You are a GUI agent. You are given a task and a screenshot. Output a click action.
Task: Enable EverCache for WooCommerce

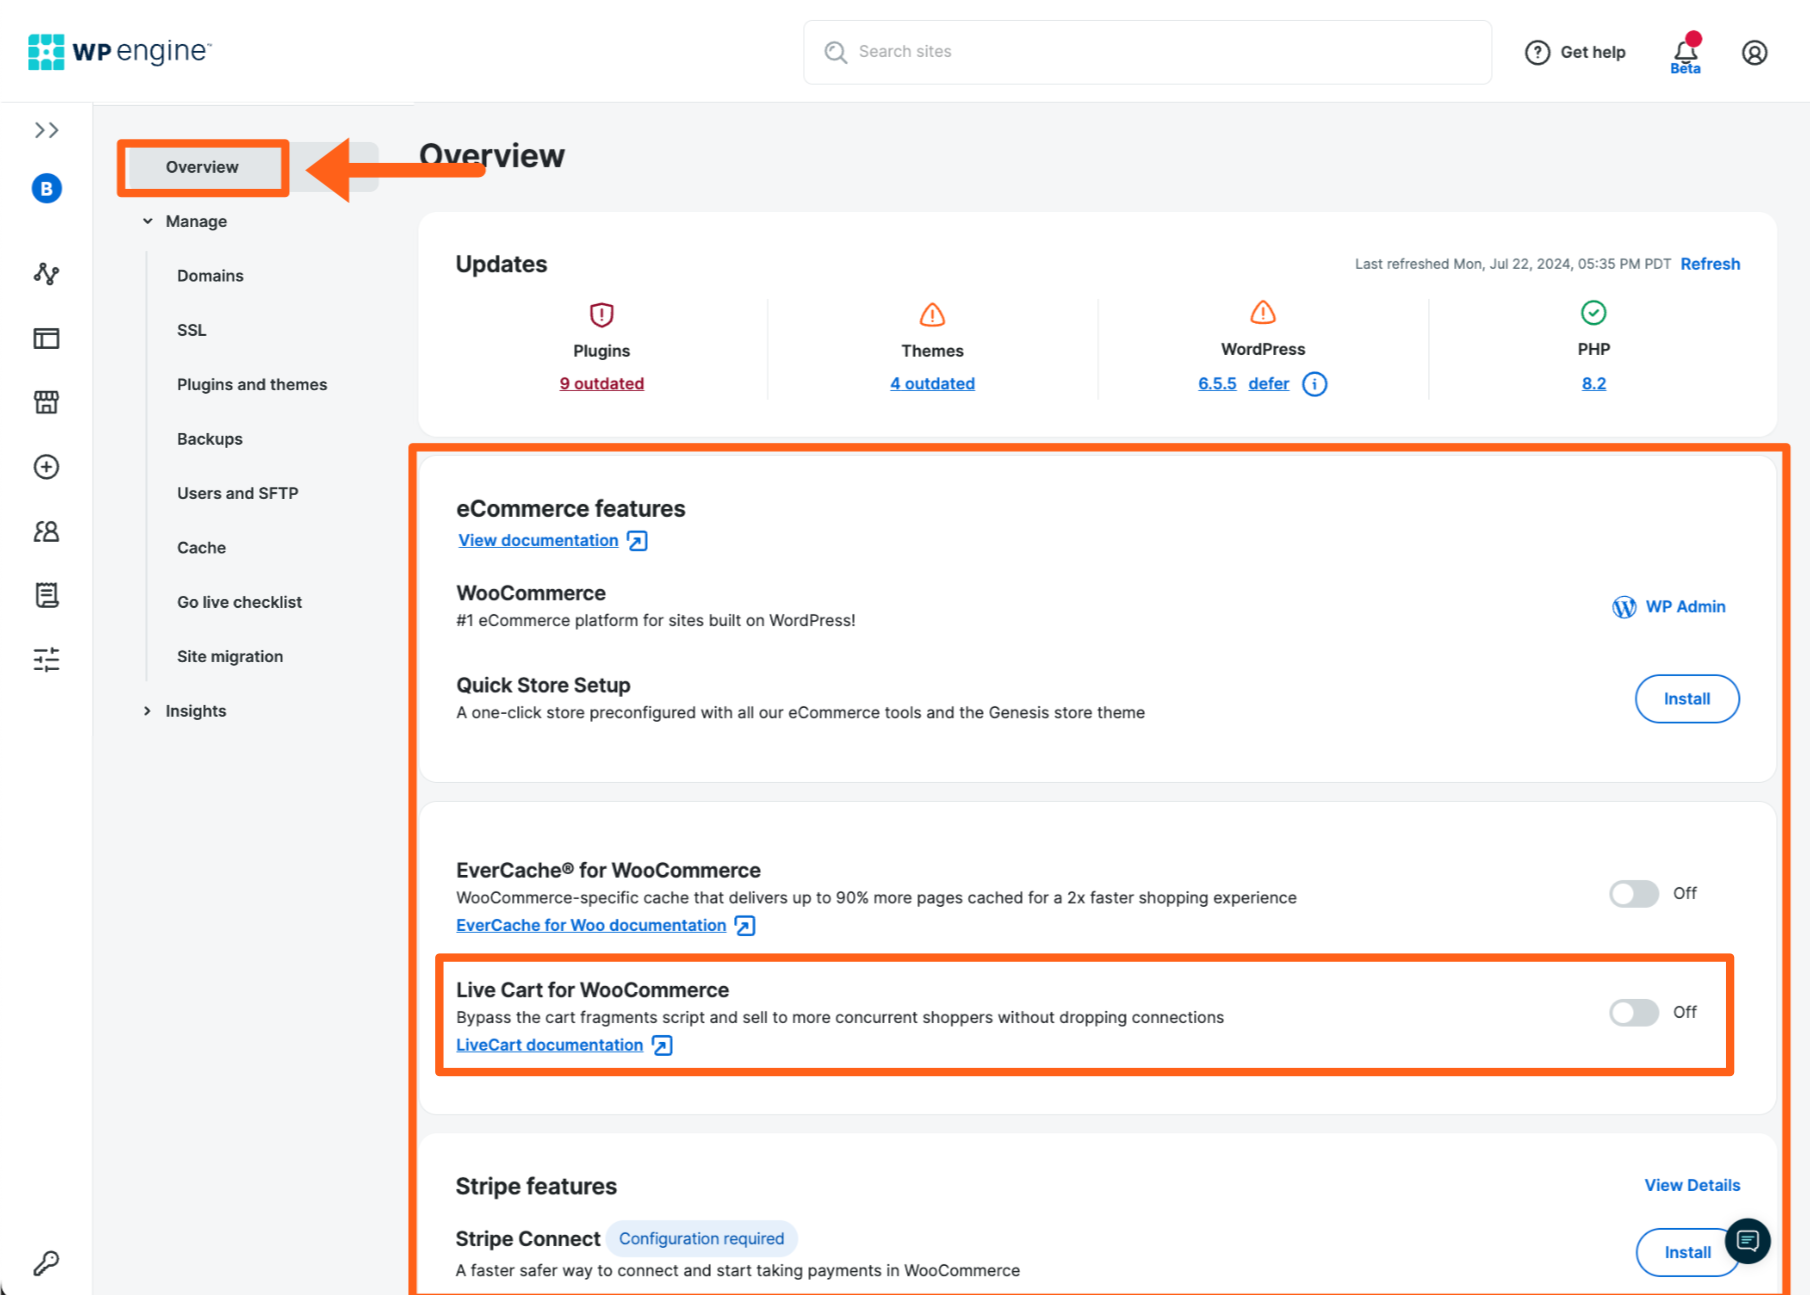click(x=1633, y=893)
